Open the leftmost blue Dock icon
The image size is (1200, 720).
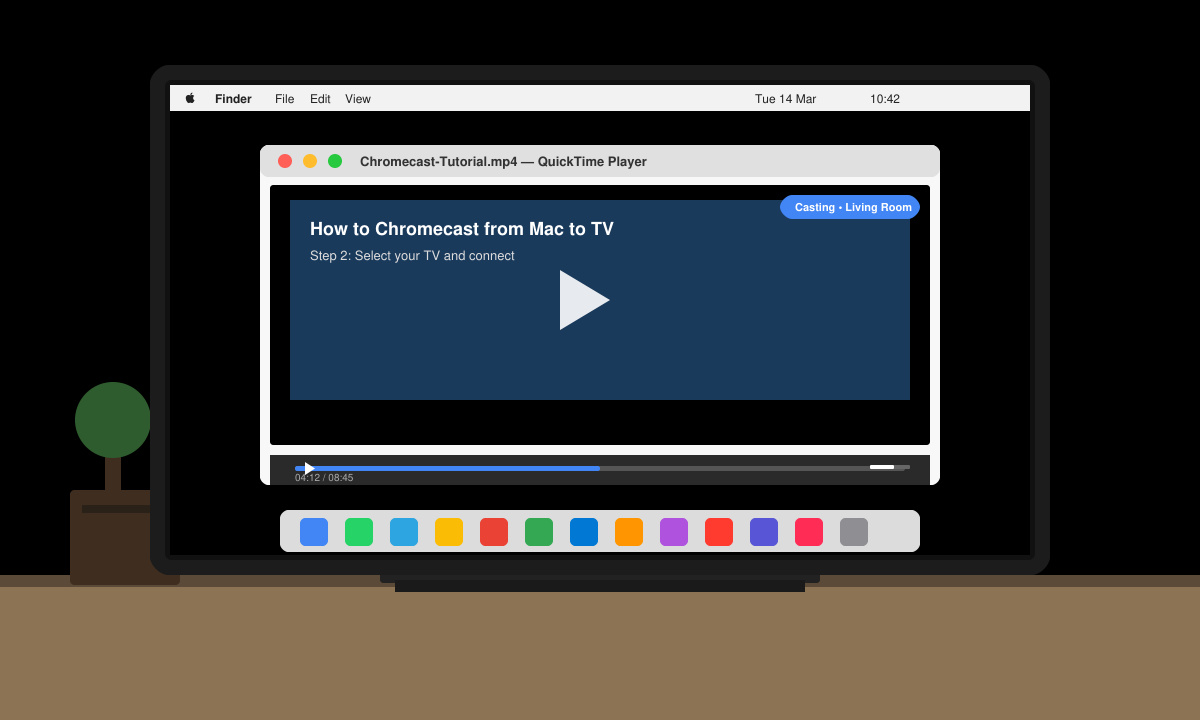click(314, 532)
